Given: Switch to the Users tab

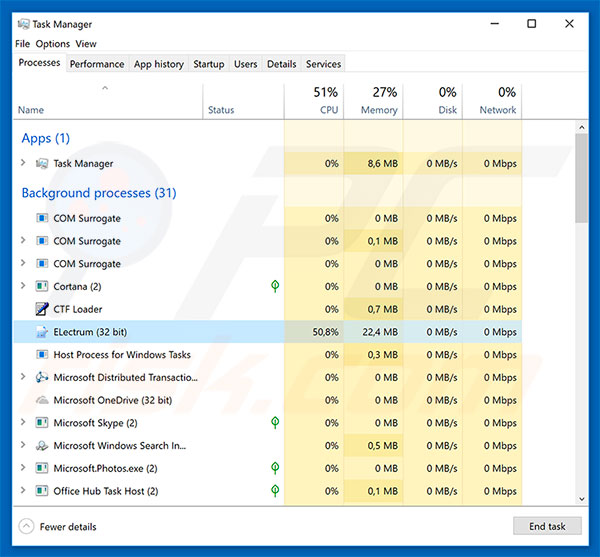Looking at the screenshot, I should coord(246,64).
